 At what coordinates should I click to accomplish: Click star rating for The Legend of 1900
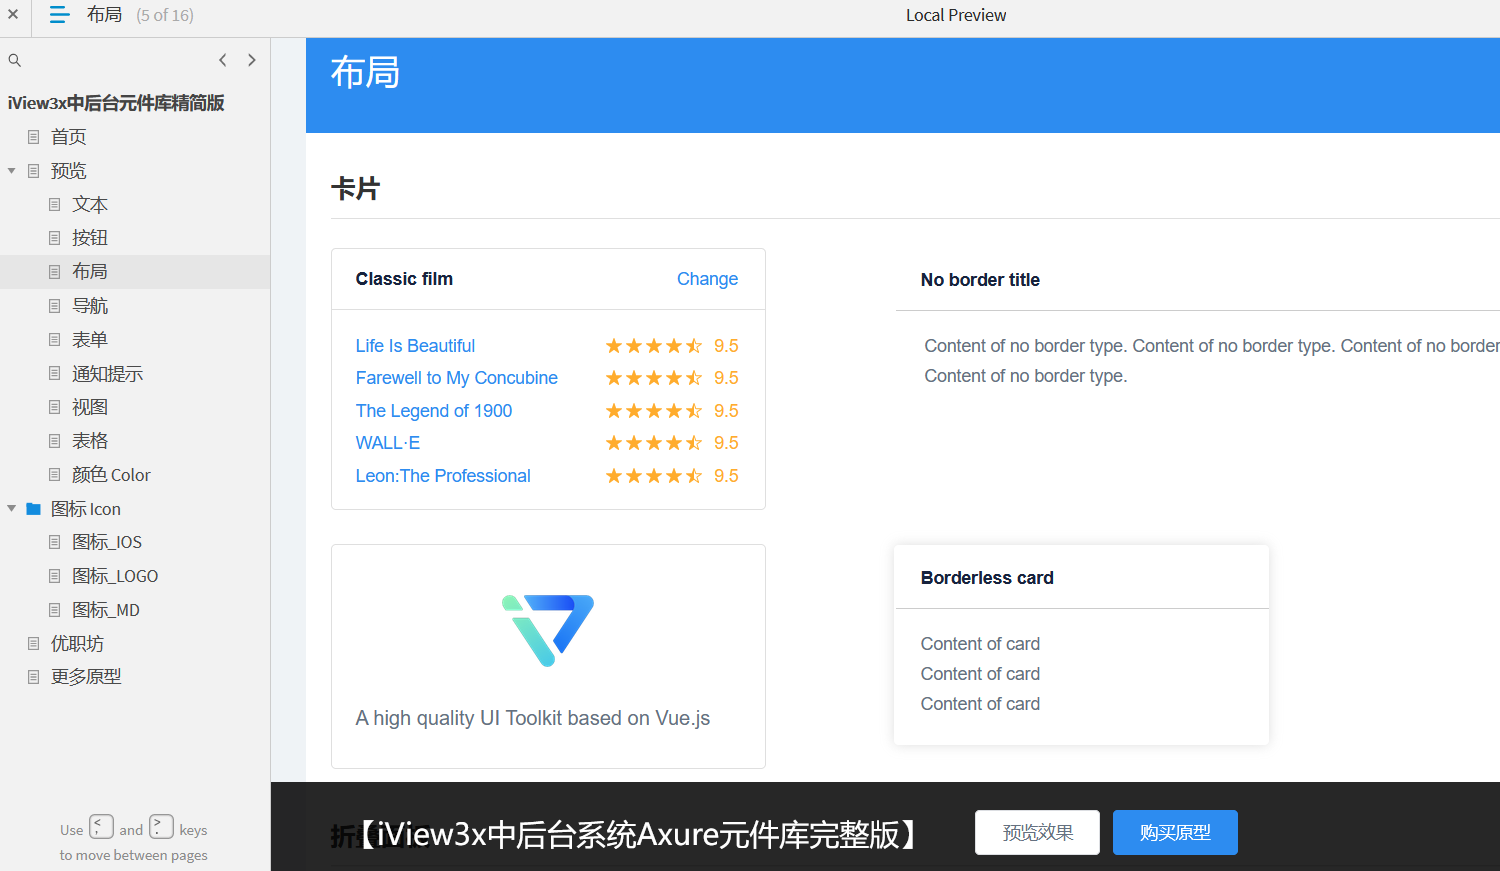(654, 411)
